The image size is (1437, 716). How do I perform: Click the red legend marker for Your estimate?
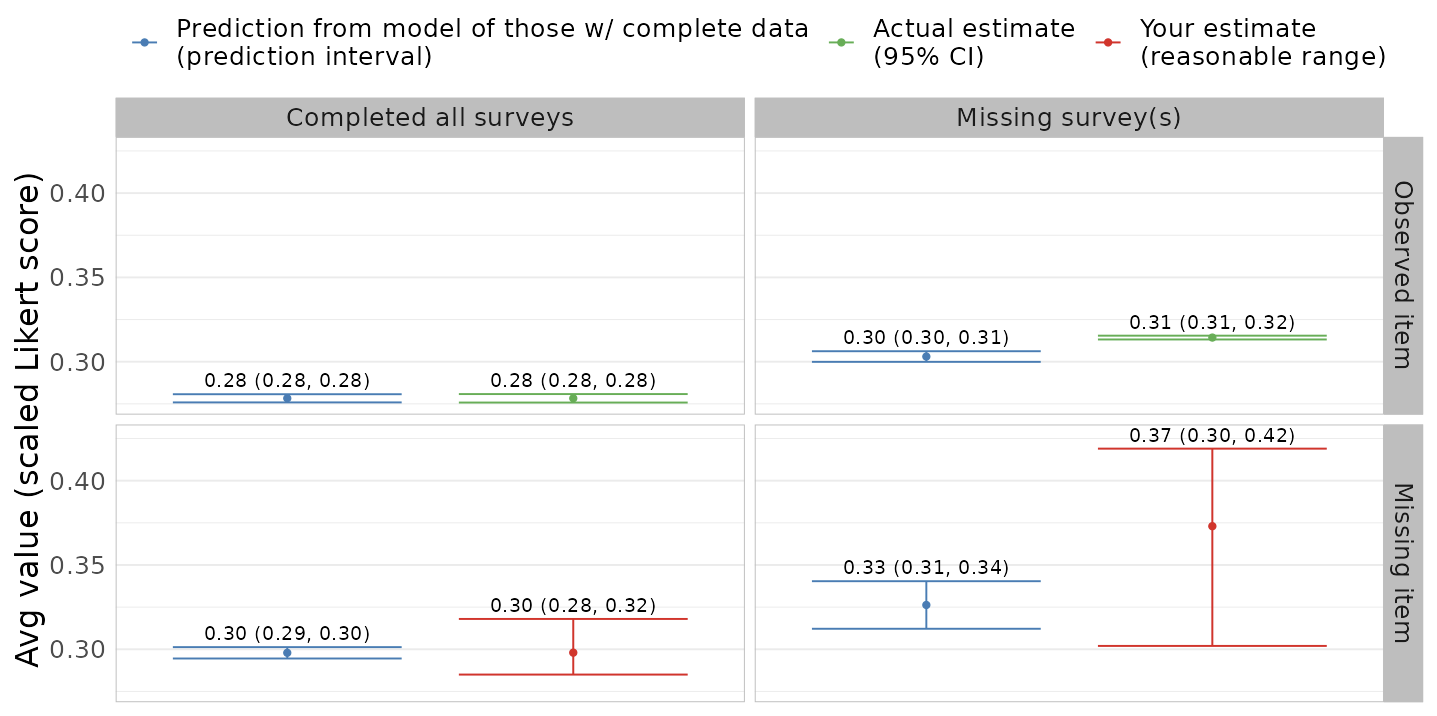tap(1109, 42)
